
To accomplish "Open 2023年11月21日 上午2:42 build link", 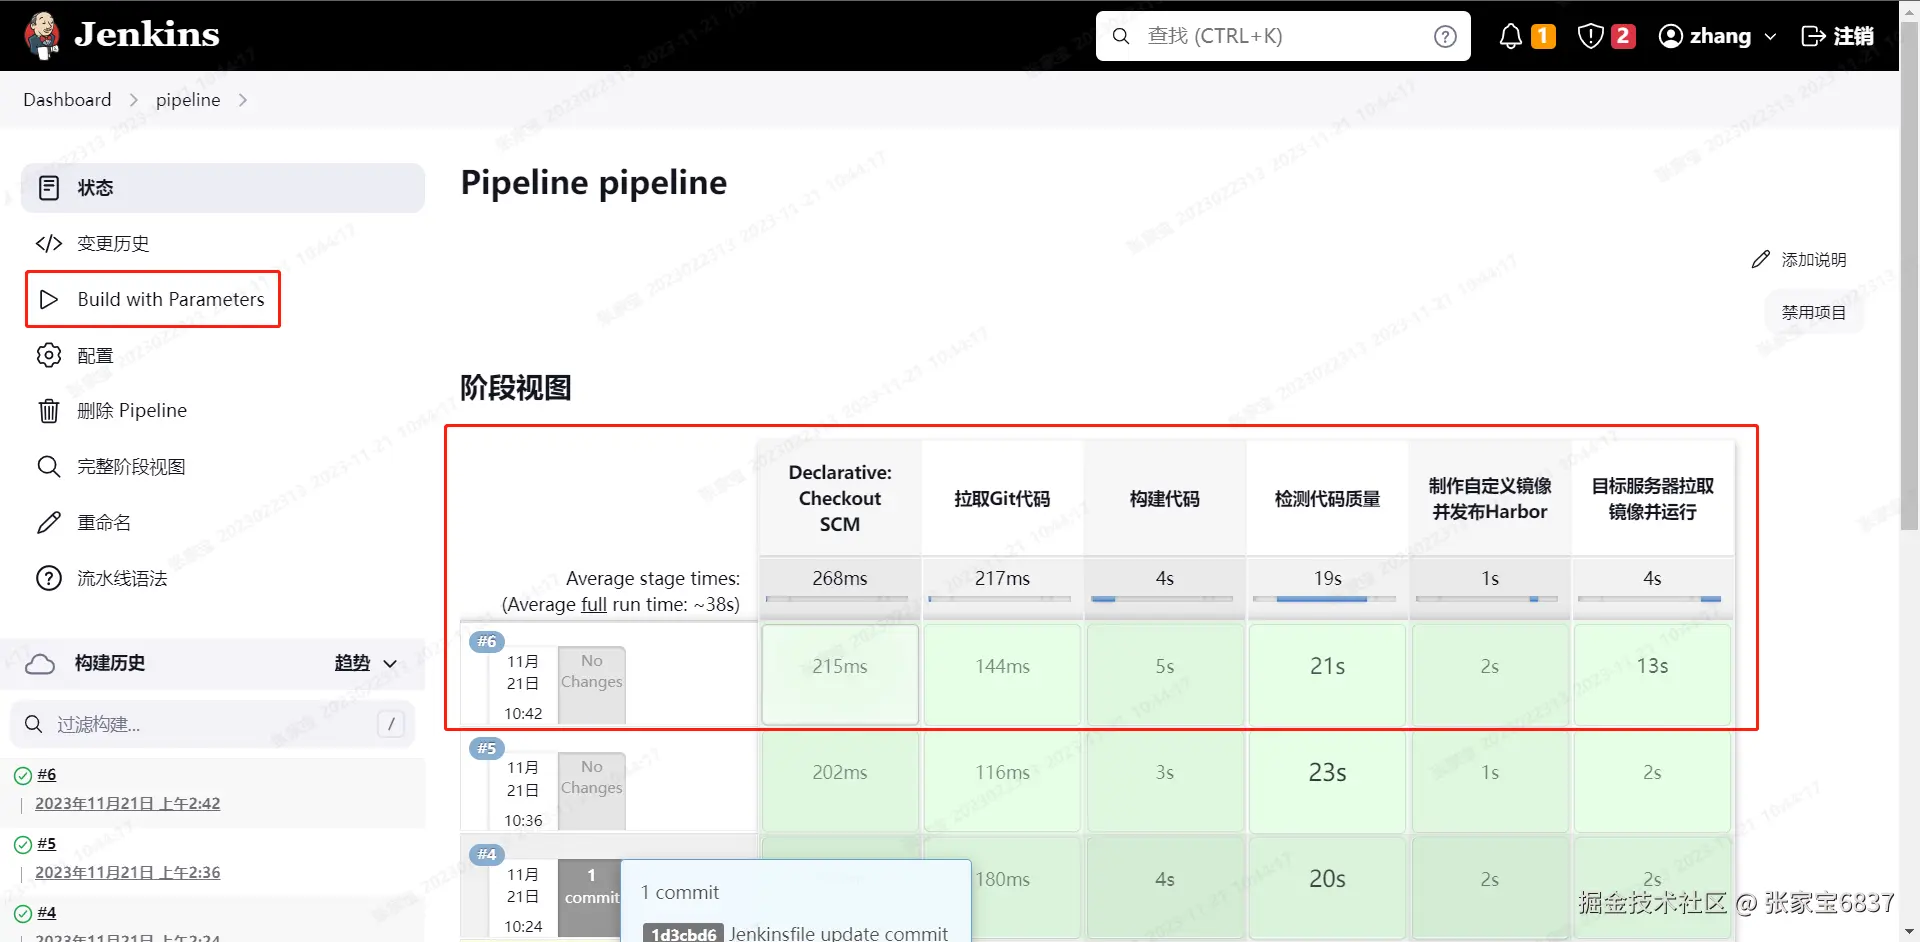I will 128,803.
